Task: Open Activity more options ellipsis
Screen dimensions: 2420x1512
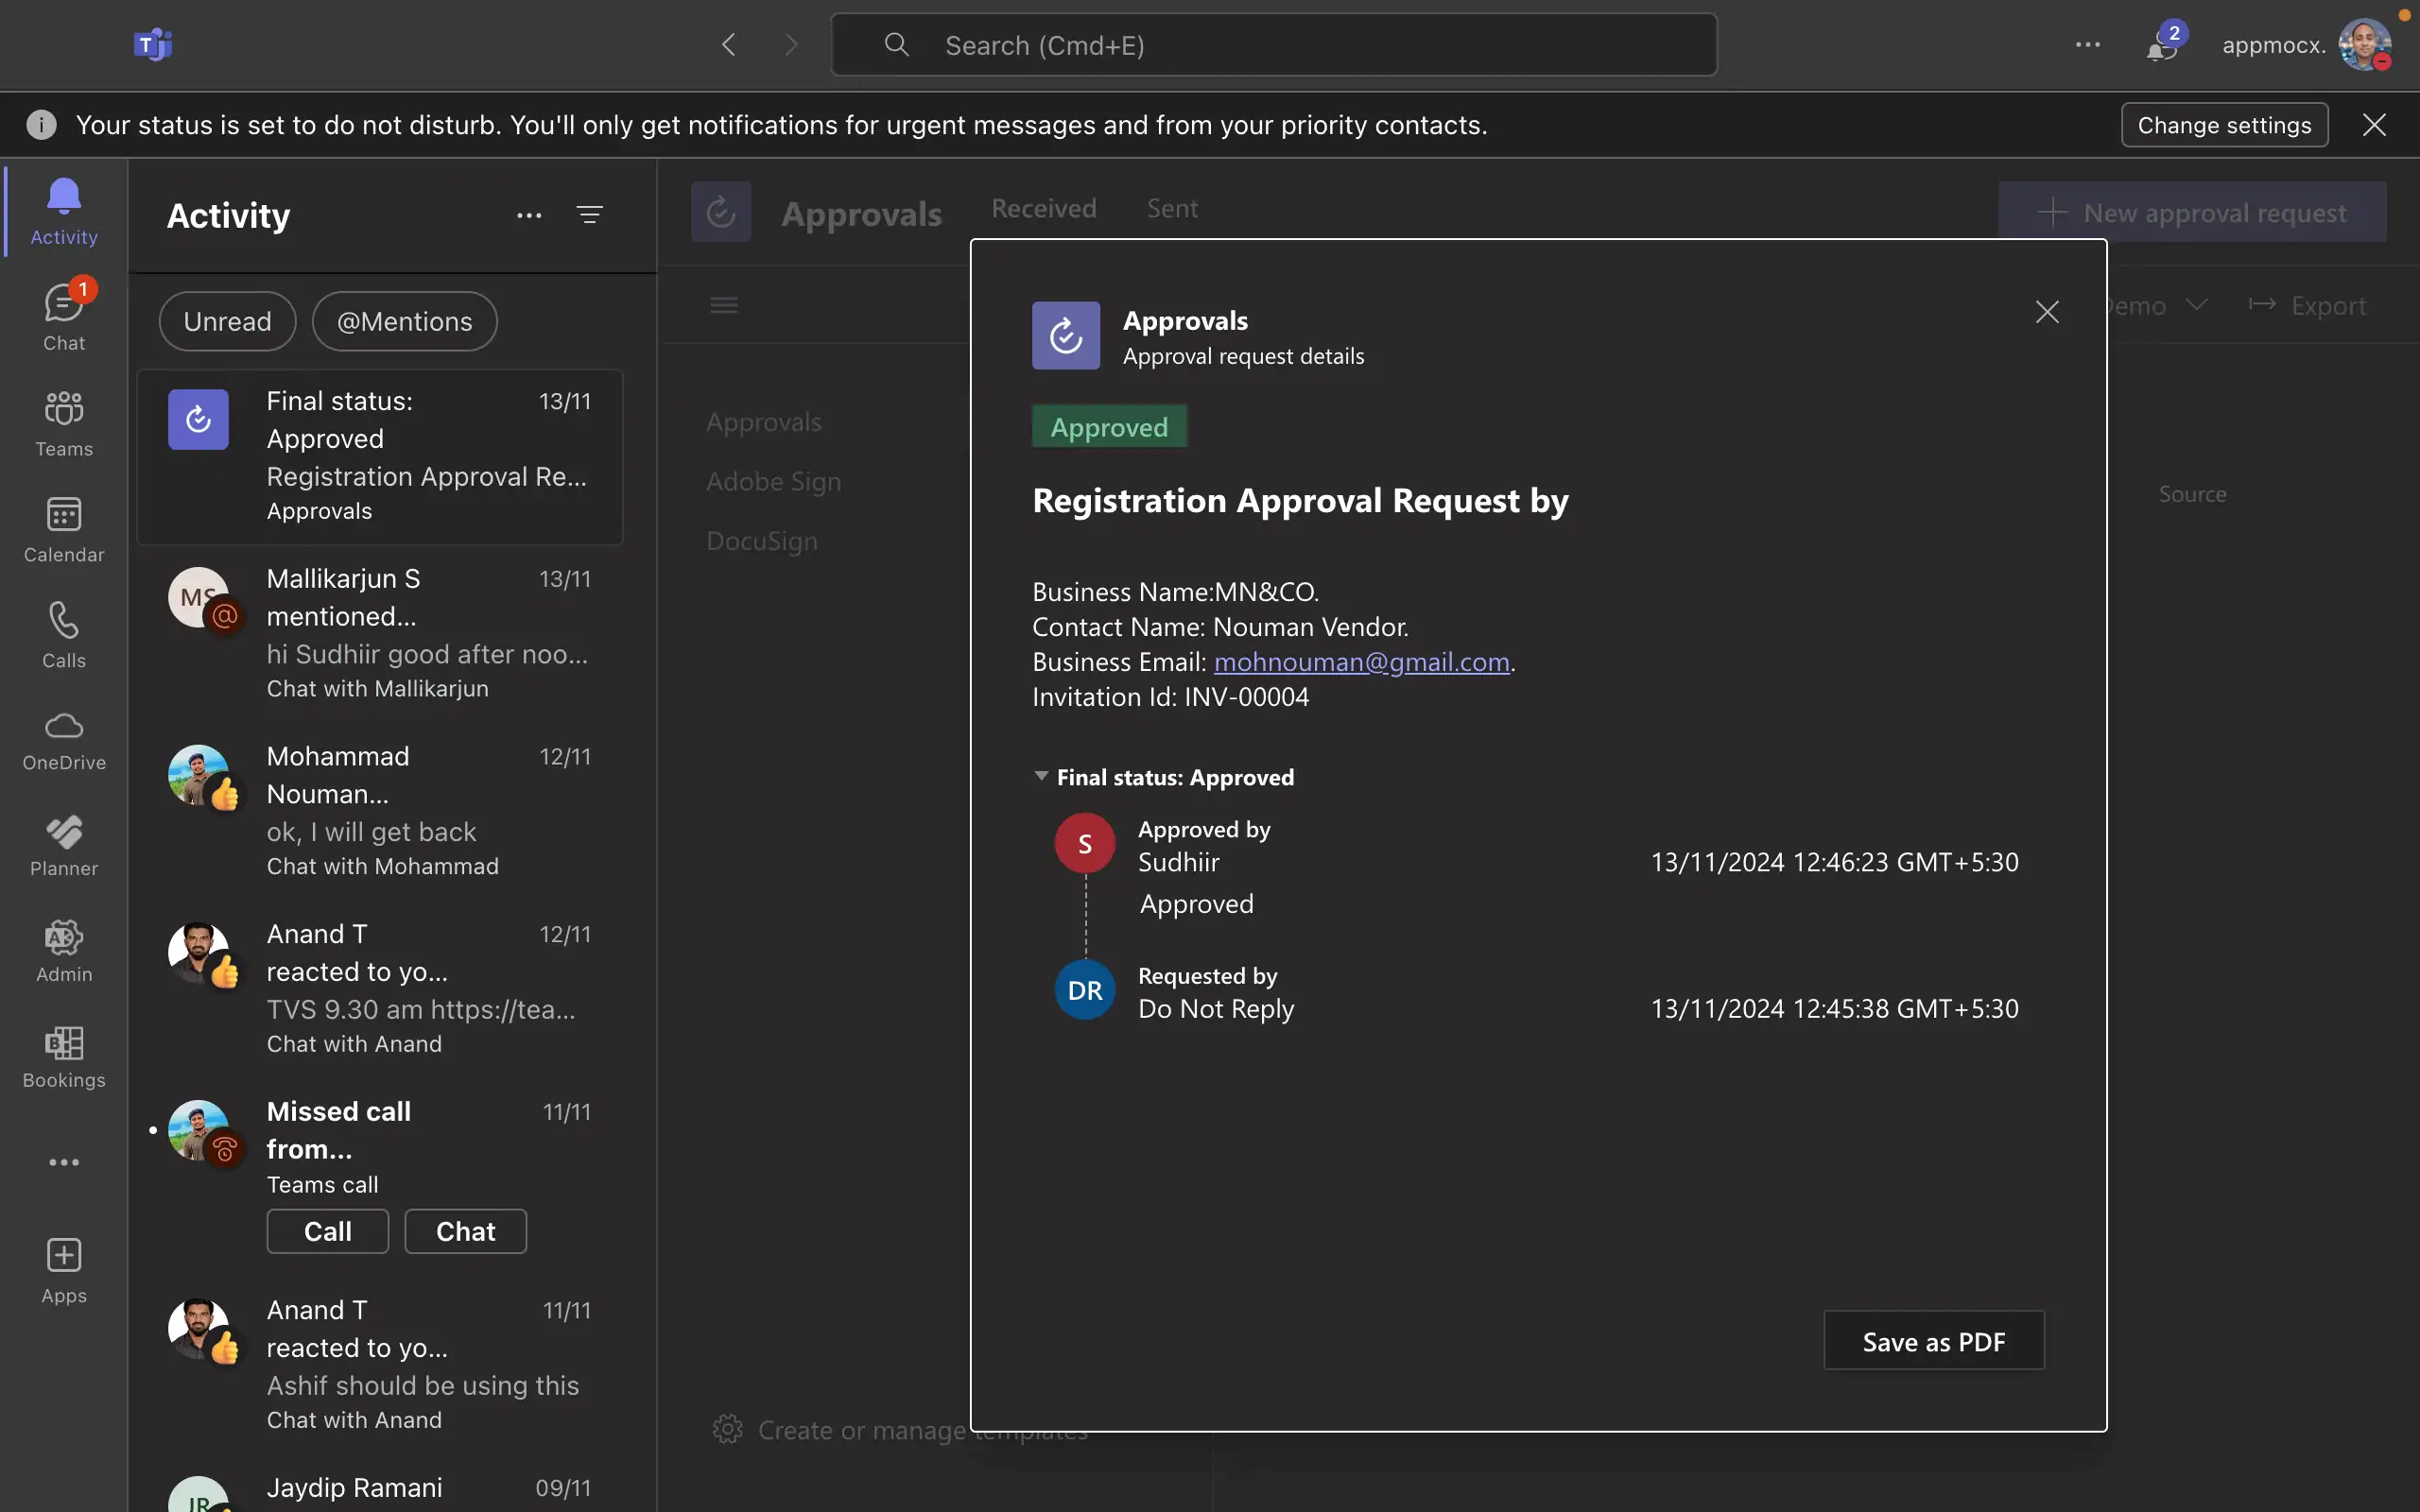Action: click(x=529, y=215)
